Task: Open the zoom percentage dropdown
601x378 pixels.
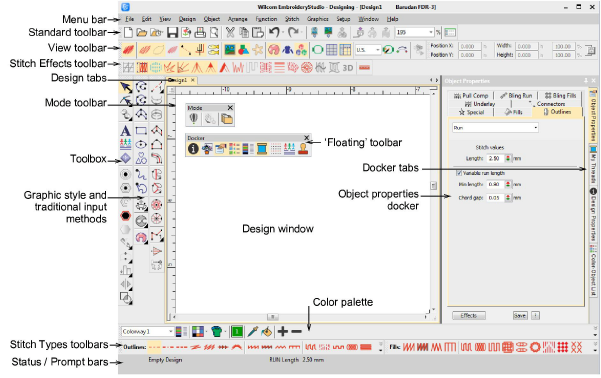Action: click(431, 33)
